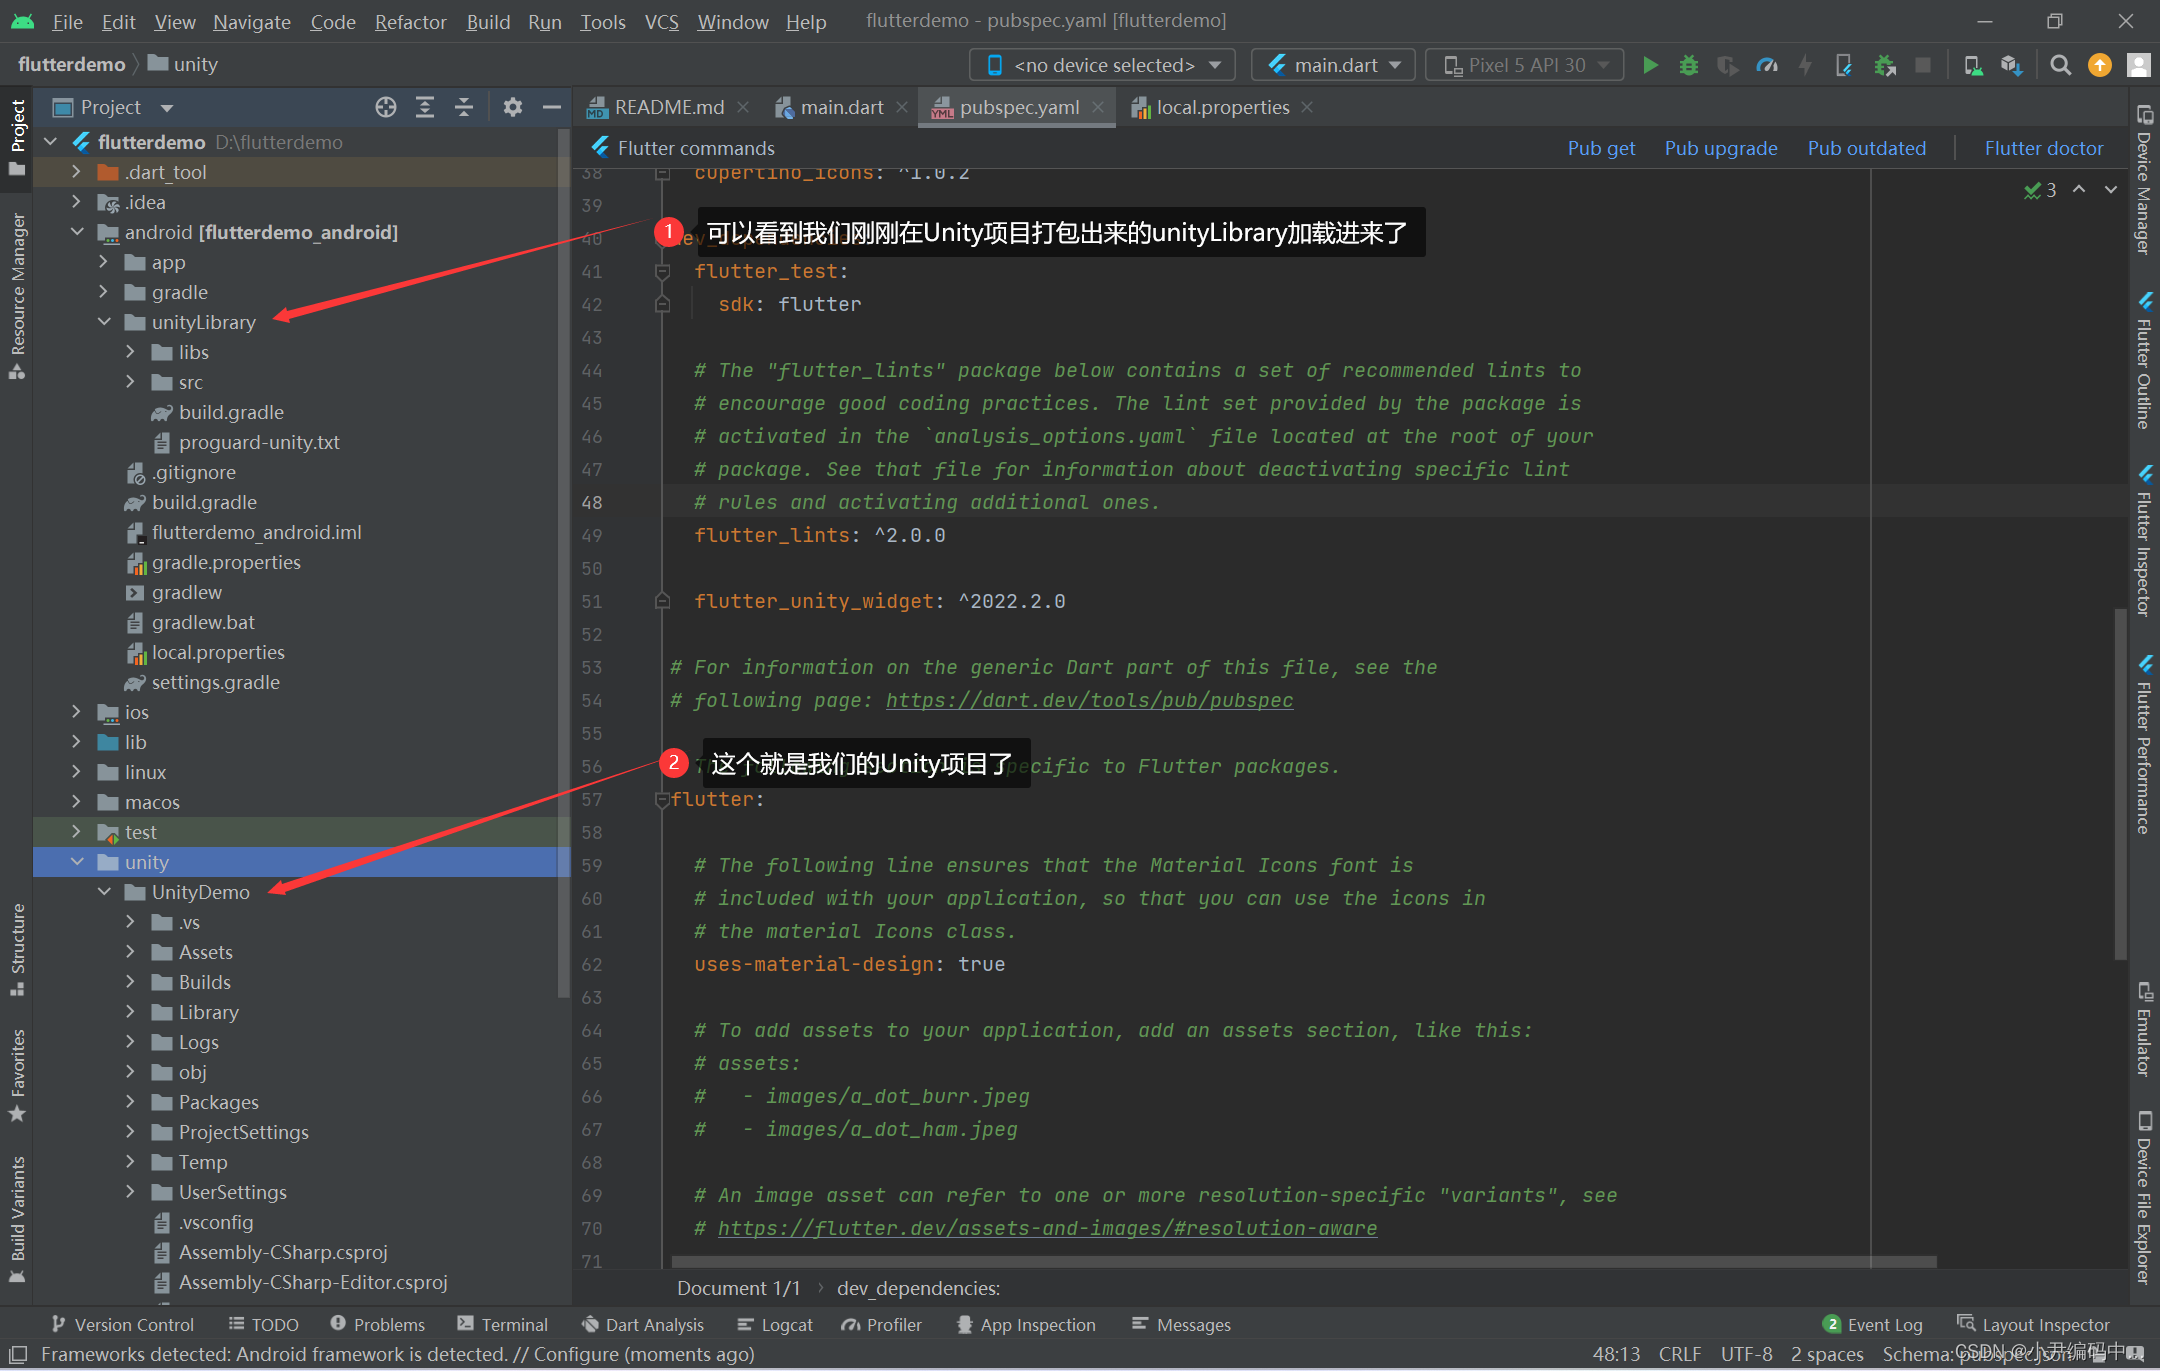The height and width of the screenshot is (1371, 2160).
Task: Click the editor horizontal scrollbar thumb
Action: tap(1304, 1262)
